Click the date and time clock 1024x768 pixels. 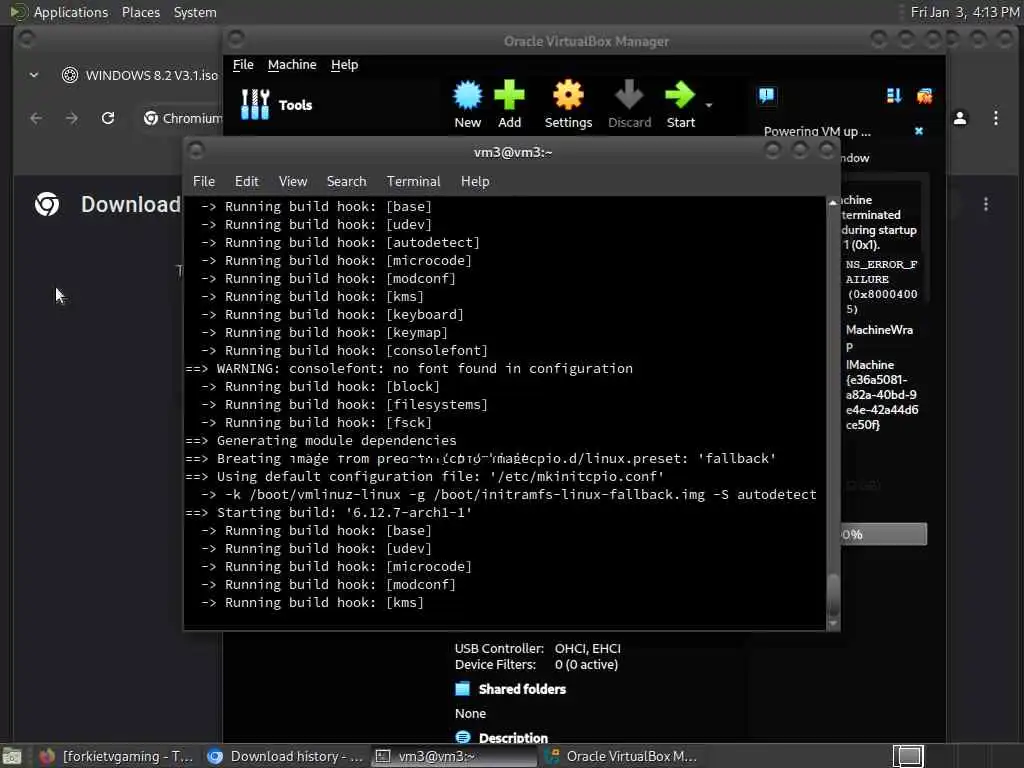965,12
